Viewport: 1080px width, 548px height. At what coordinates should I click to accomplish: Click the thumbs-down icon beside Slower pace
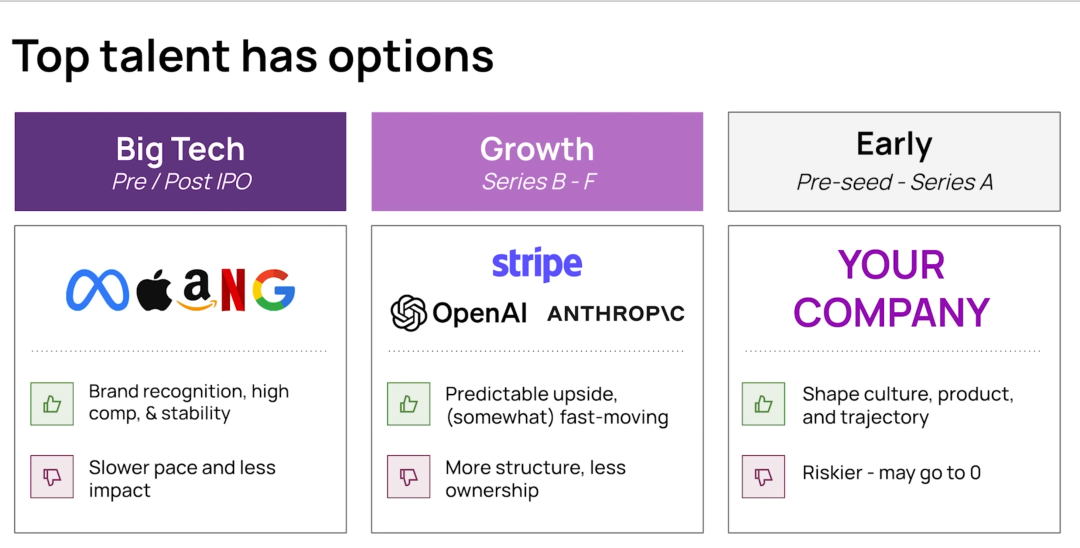click(52, 477)
